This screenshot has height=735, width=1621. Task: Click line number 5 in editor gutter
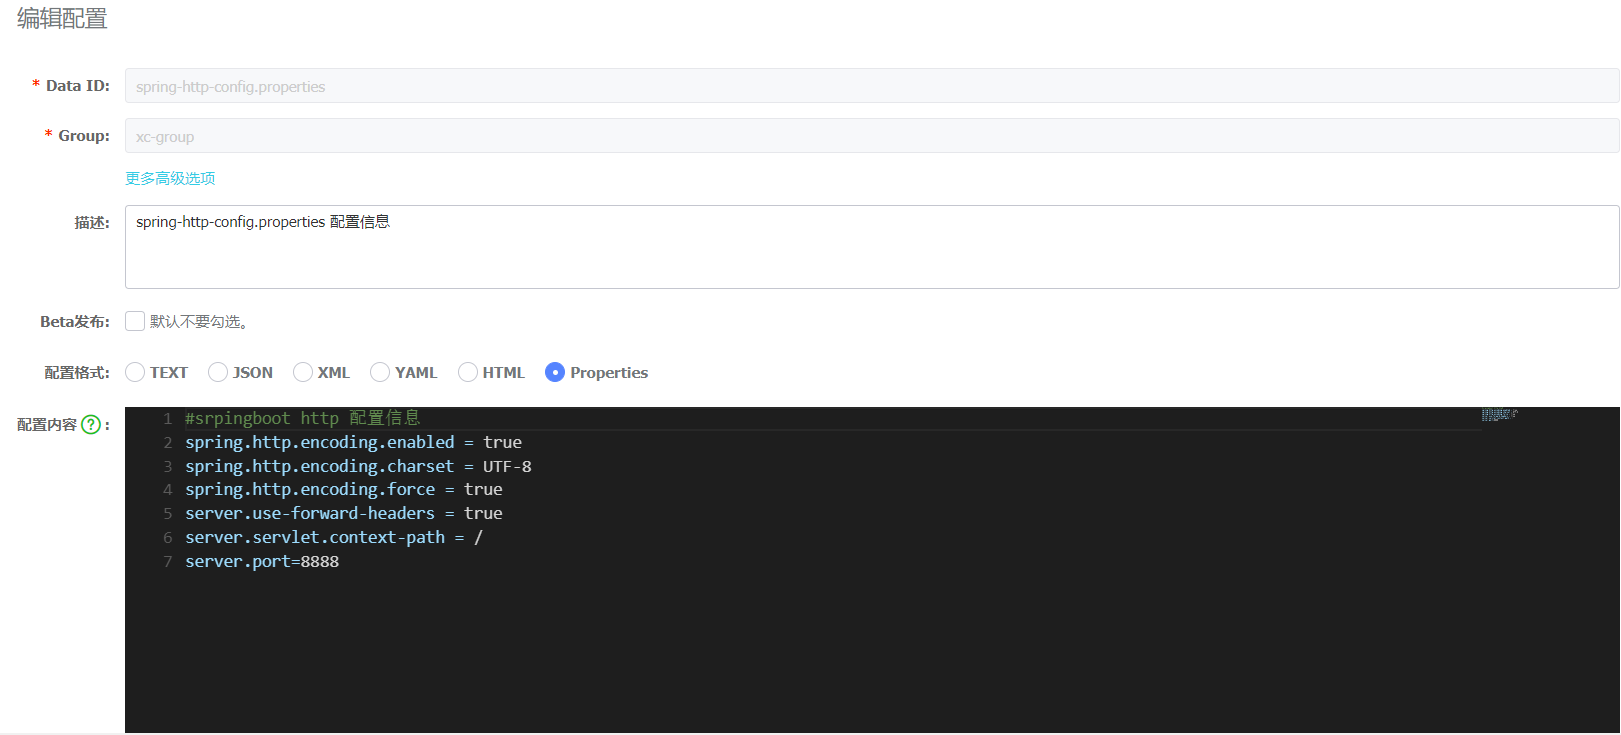tap(167, 514)
